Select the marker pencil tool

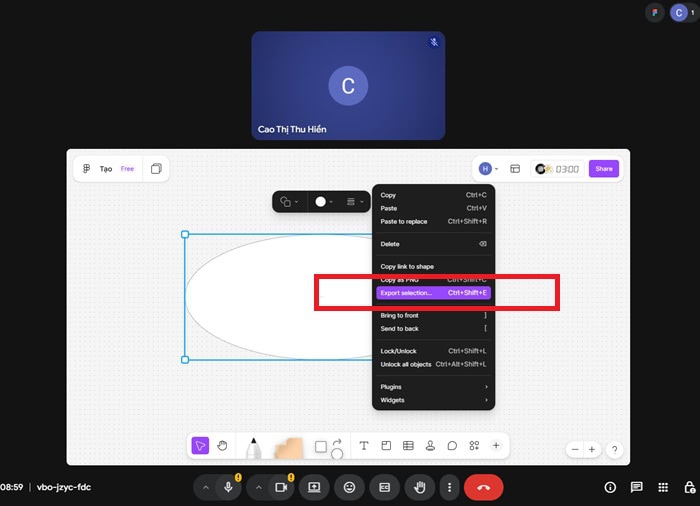point(253,448)
